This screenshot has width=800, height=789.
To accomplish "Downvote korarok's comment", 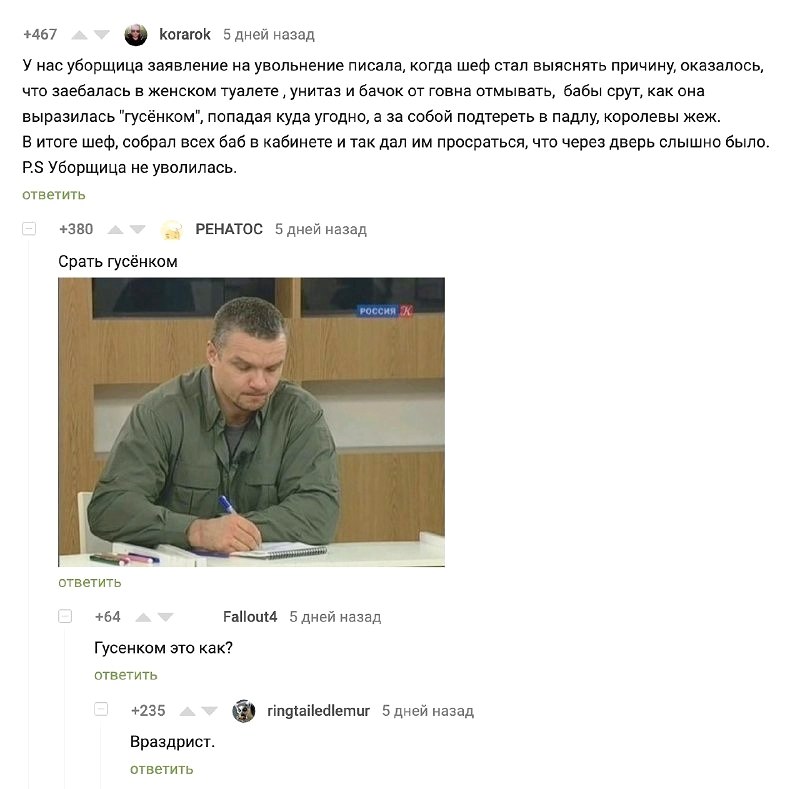I will click(102, 35).
